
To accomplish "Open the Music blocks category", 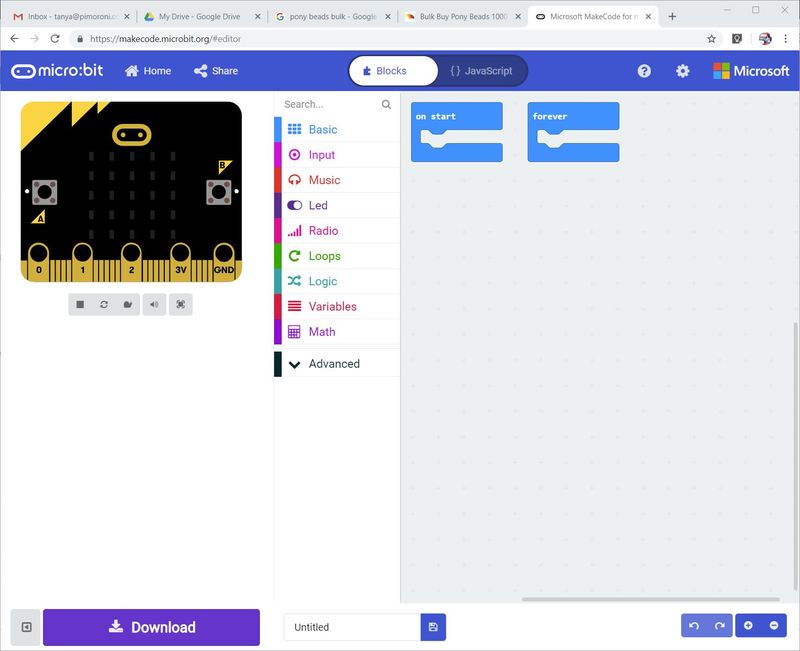I will pos(337,180).
